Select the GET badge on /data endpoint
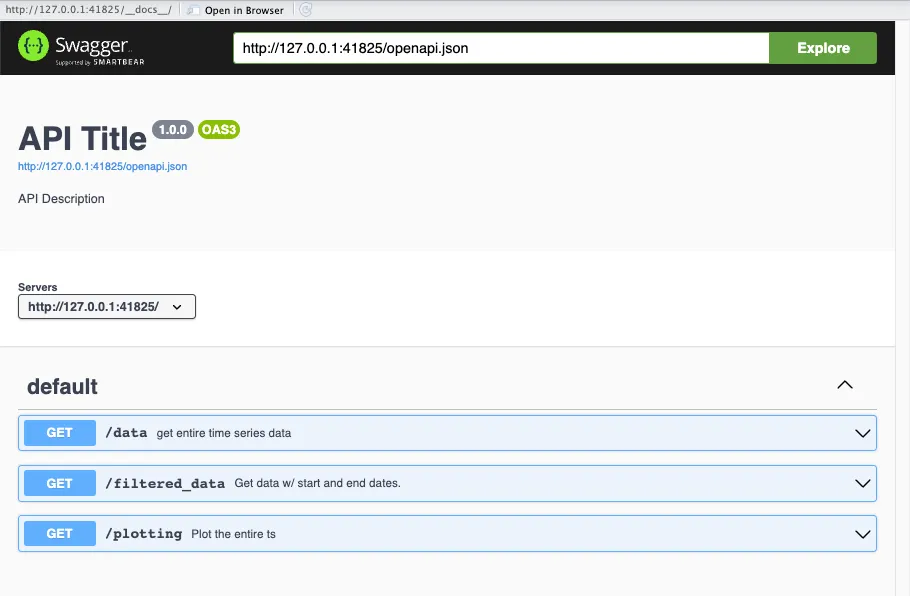910x596 pixels. pyautogui.click(x=59, y=432)
